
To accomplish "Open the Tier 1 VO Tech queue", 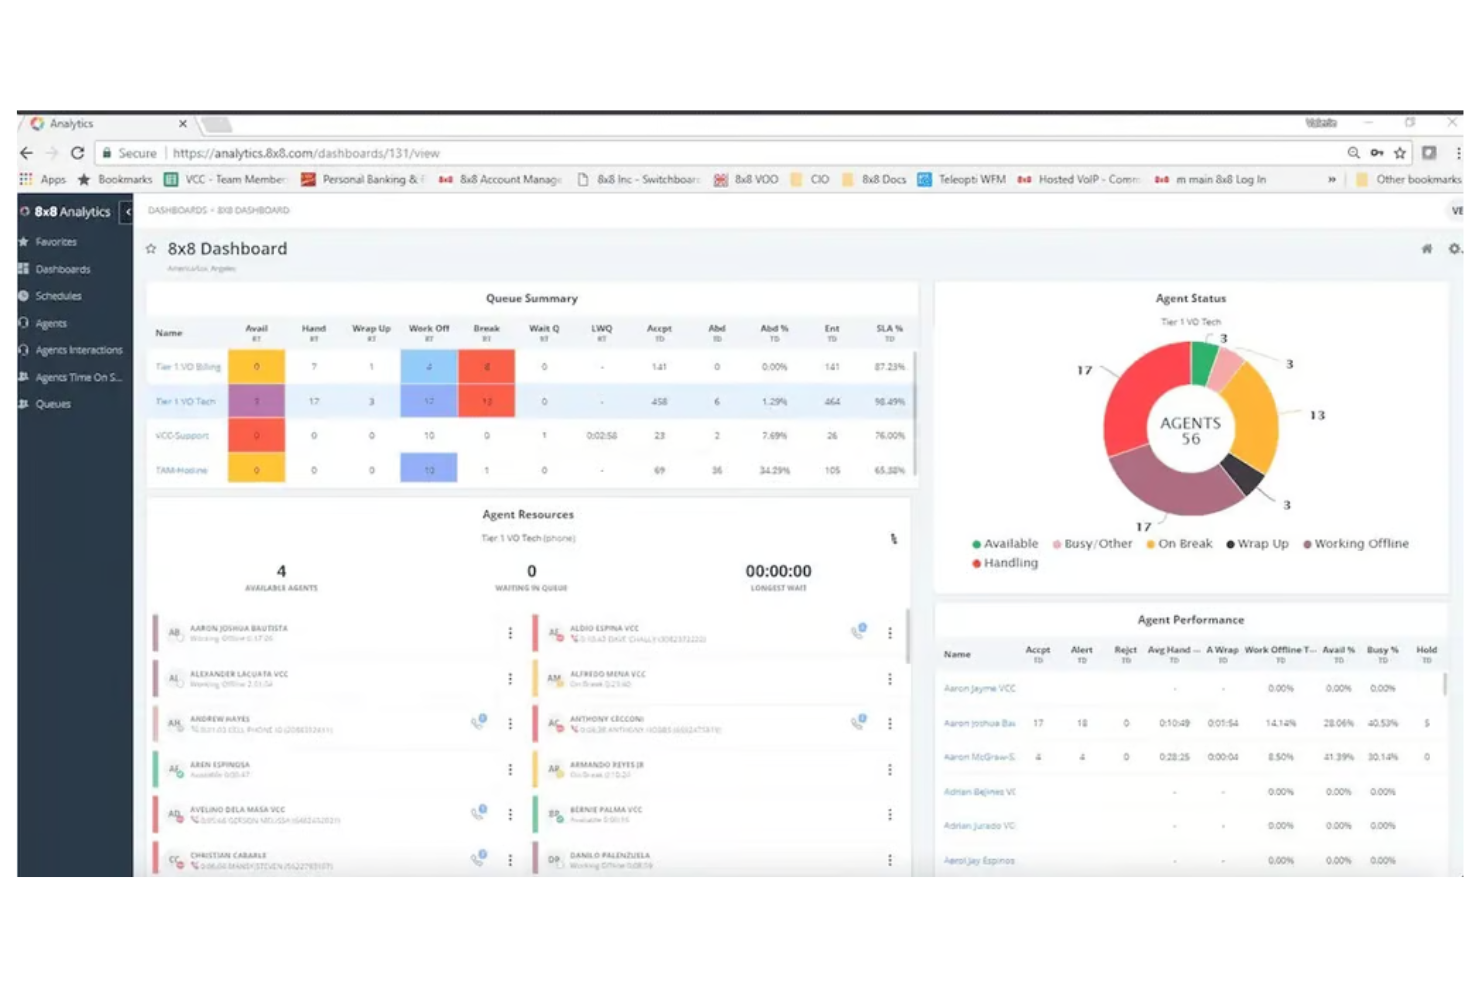I will click(185, 401).
